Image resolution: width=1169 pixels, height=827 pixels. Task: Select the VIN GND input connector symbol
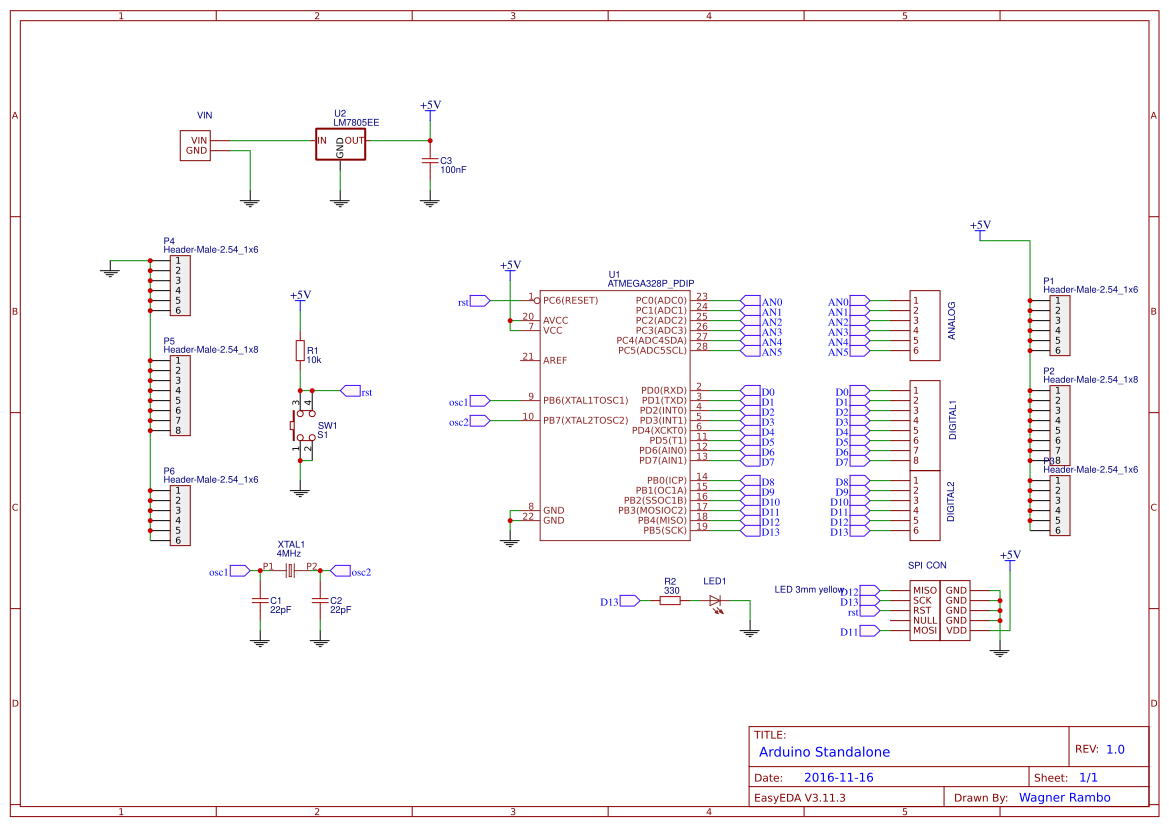click(196, 147)
